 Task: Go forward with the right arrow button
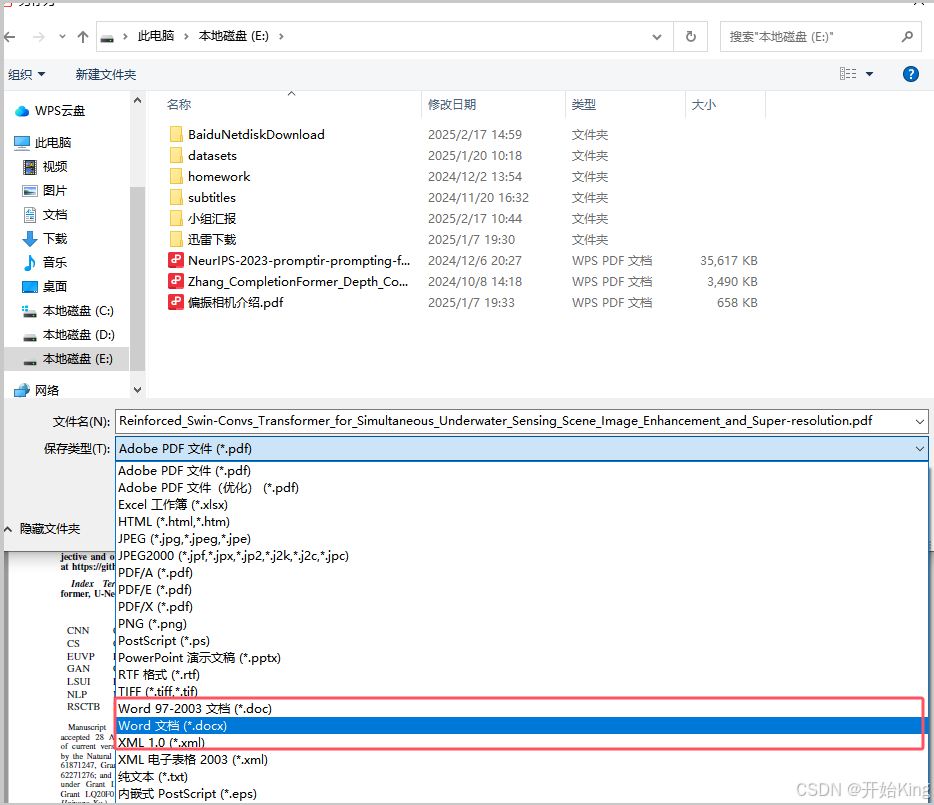(x=39, y=37)
